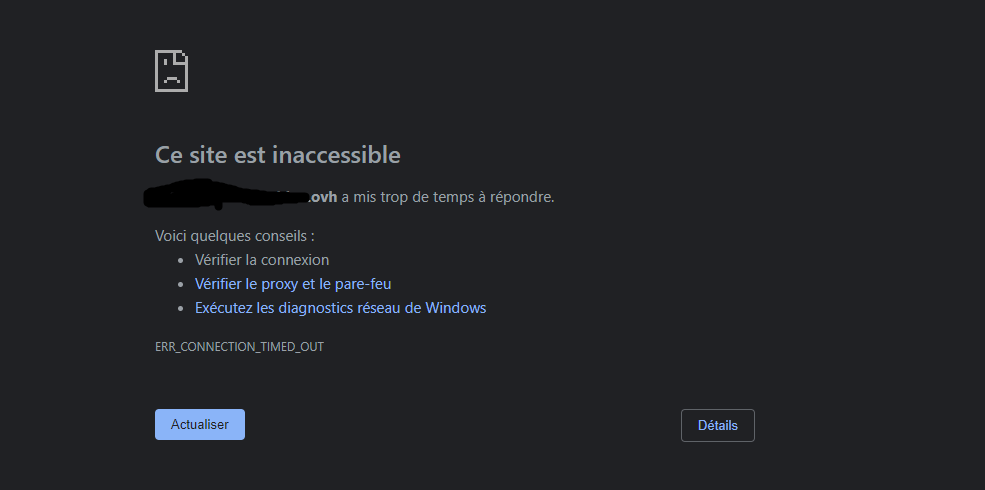Click the Actualiser reload button
The height and width of the screenshot is (490, 985).
200,425
